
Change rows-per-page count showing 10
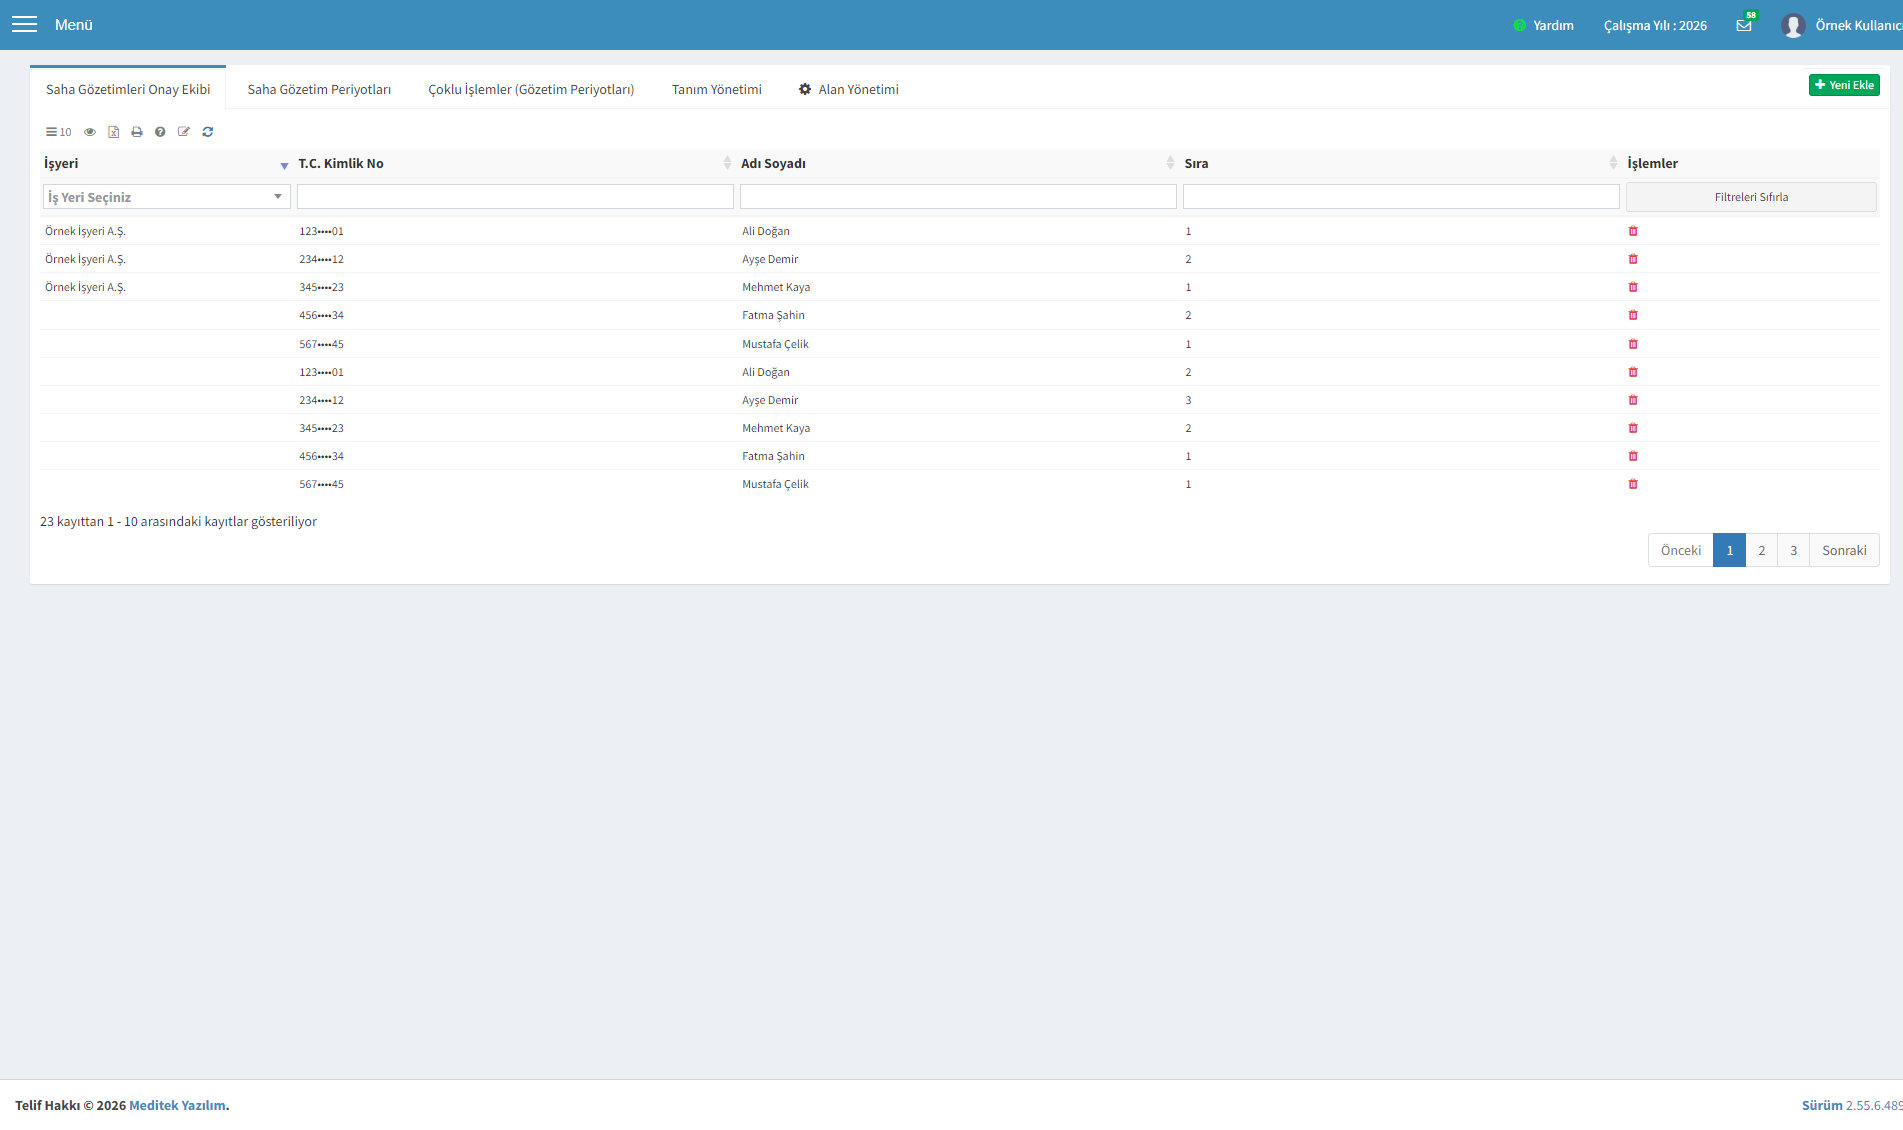[59, 132]
